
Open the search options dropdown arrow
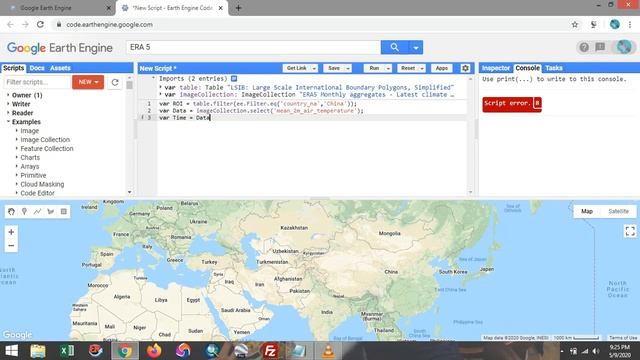tap(416, 47)
